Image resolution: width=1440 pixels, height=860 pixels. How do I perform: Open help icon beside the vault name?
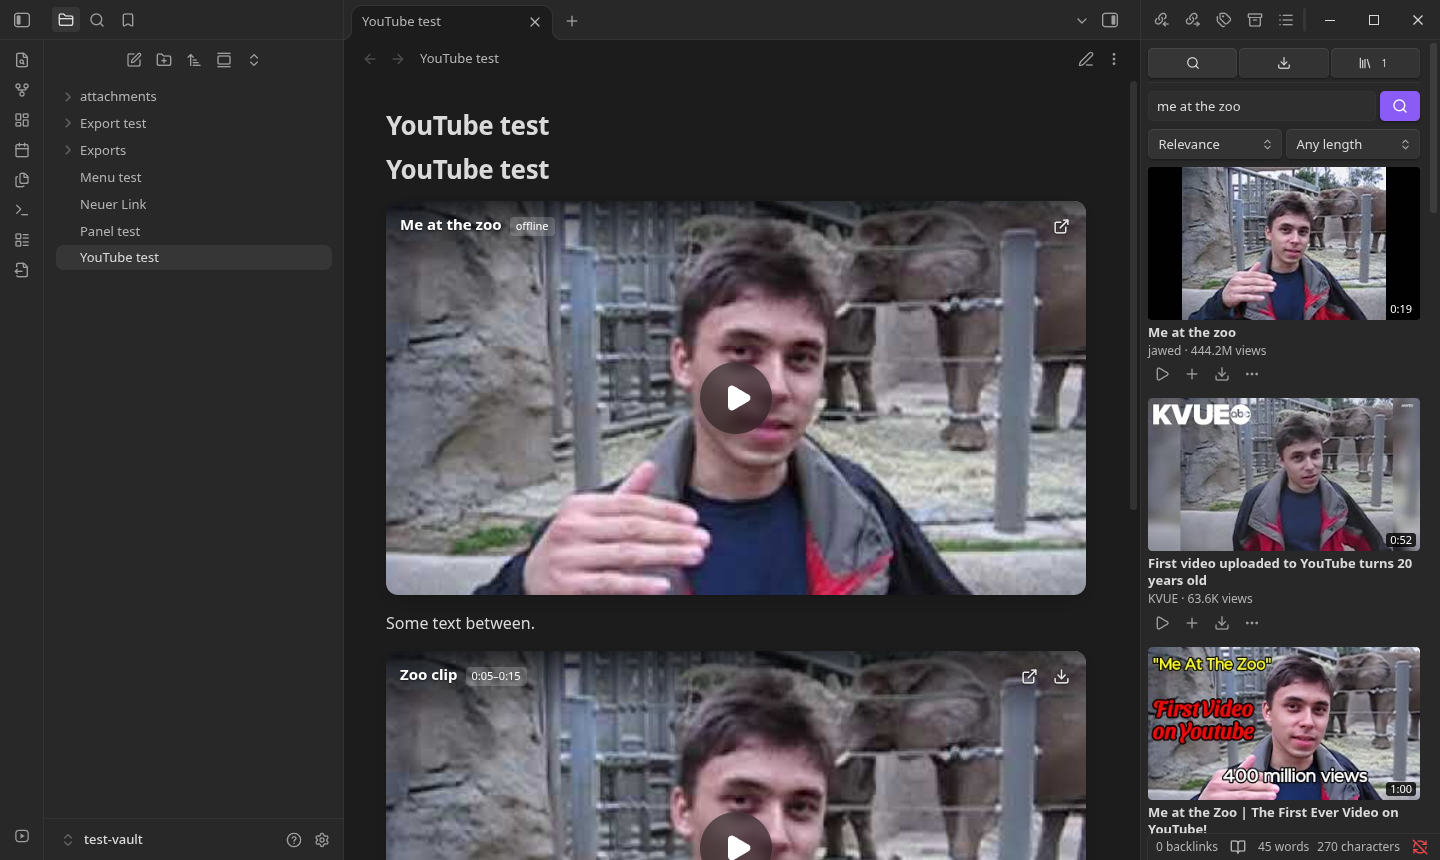294,840
